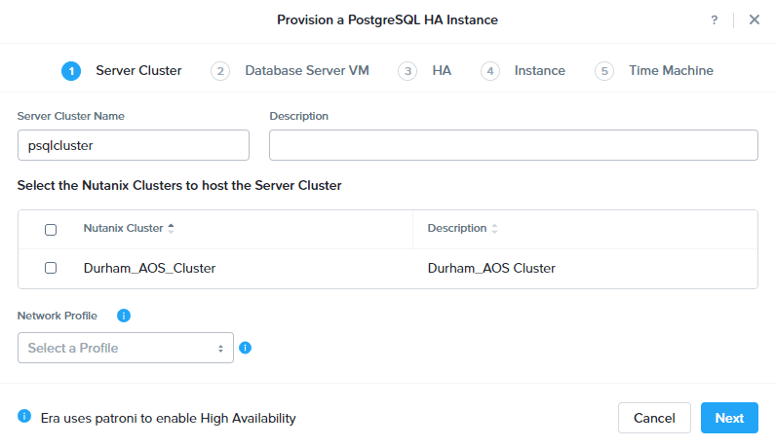Click the Cancel button
This screenshot has height=448, width=776.
[x=654, y=418]
